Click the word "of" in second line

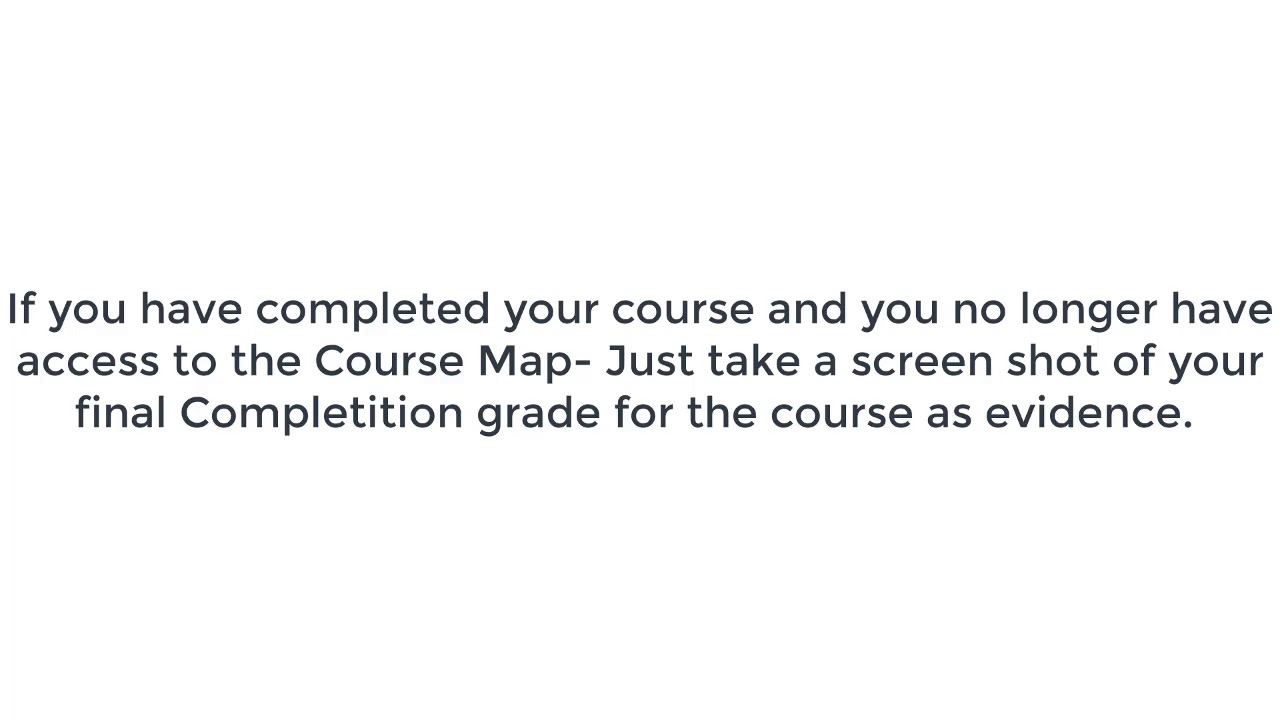tap(1133, 361)
